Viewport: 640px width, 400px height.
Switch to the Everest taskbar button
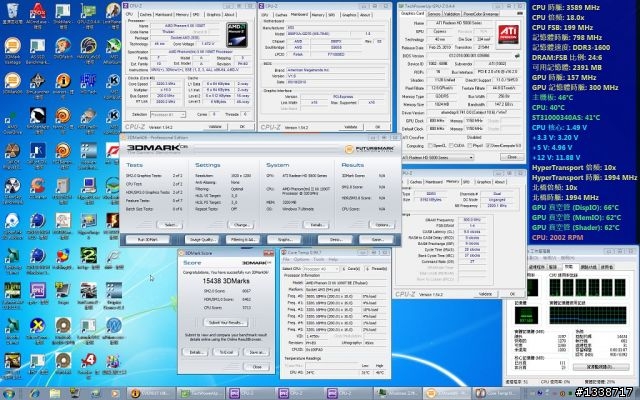point(151,393)
